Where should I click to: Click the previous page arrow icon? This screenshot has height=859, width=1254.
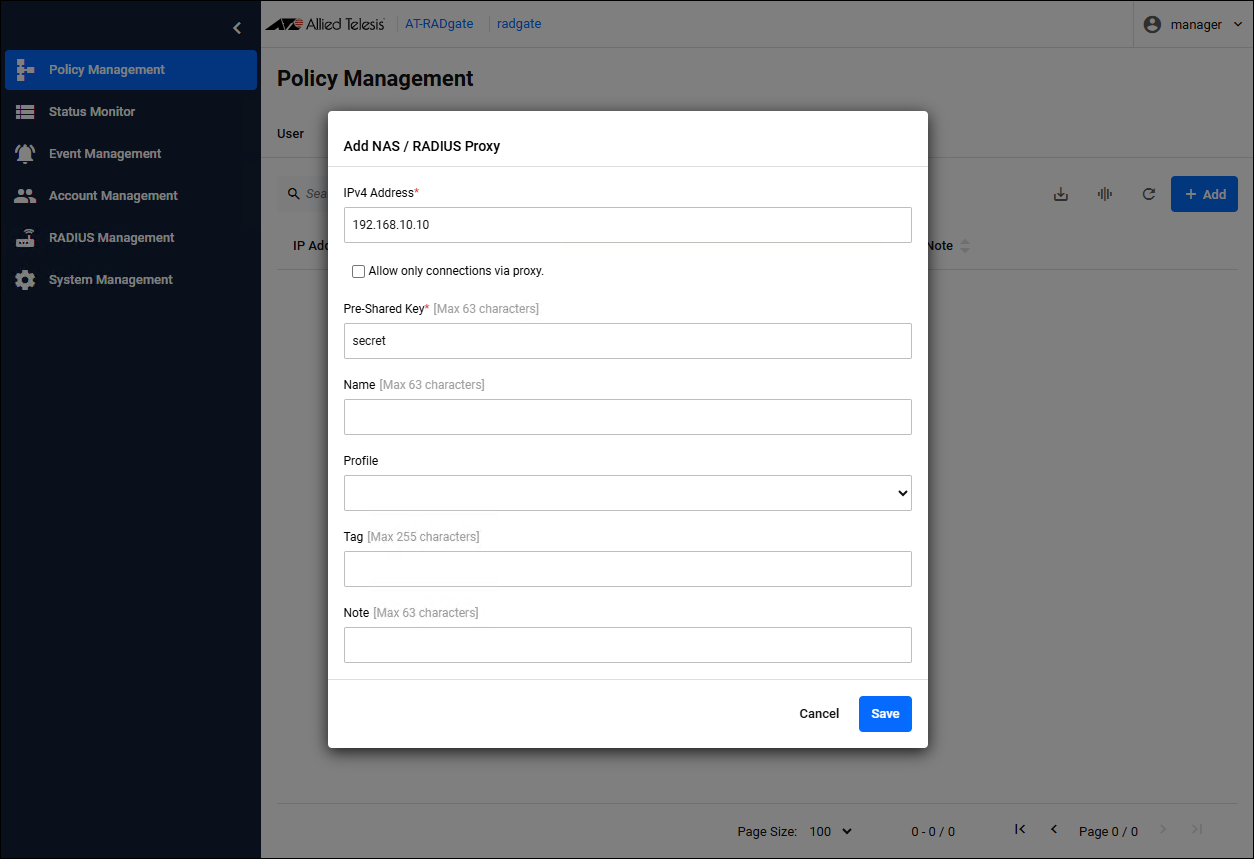pos(1054,830)
